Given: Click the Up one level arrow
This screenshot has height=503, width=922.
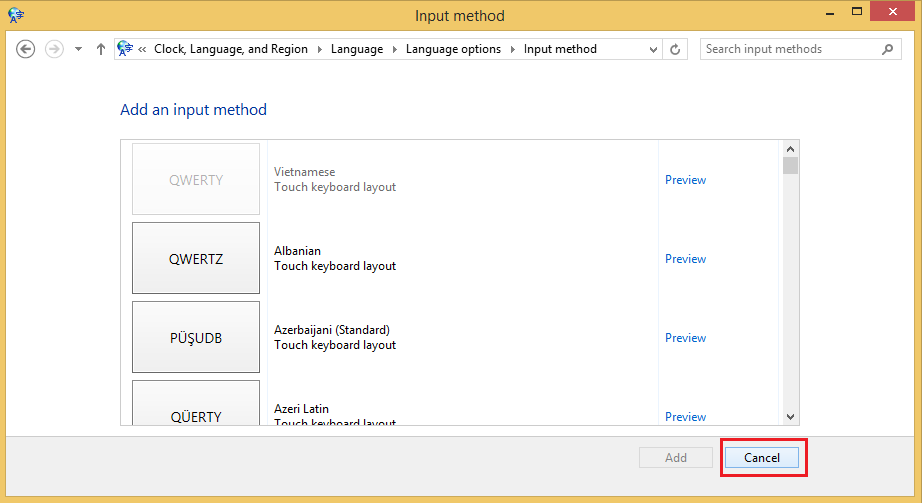Looking at the screenshot, I should click(101, 49).
